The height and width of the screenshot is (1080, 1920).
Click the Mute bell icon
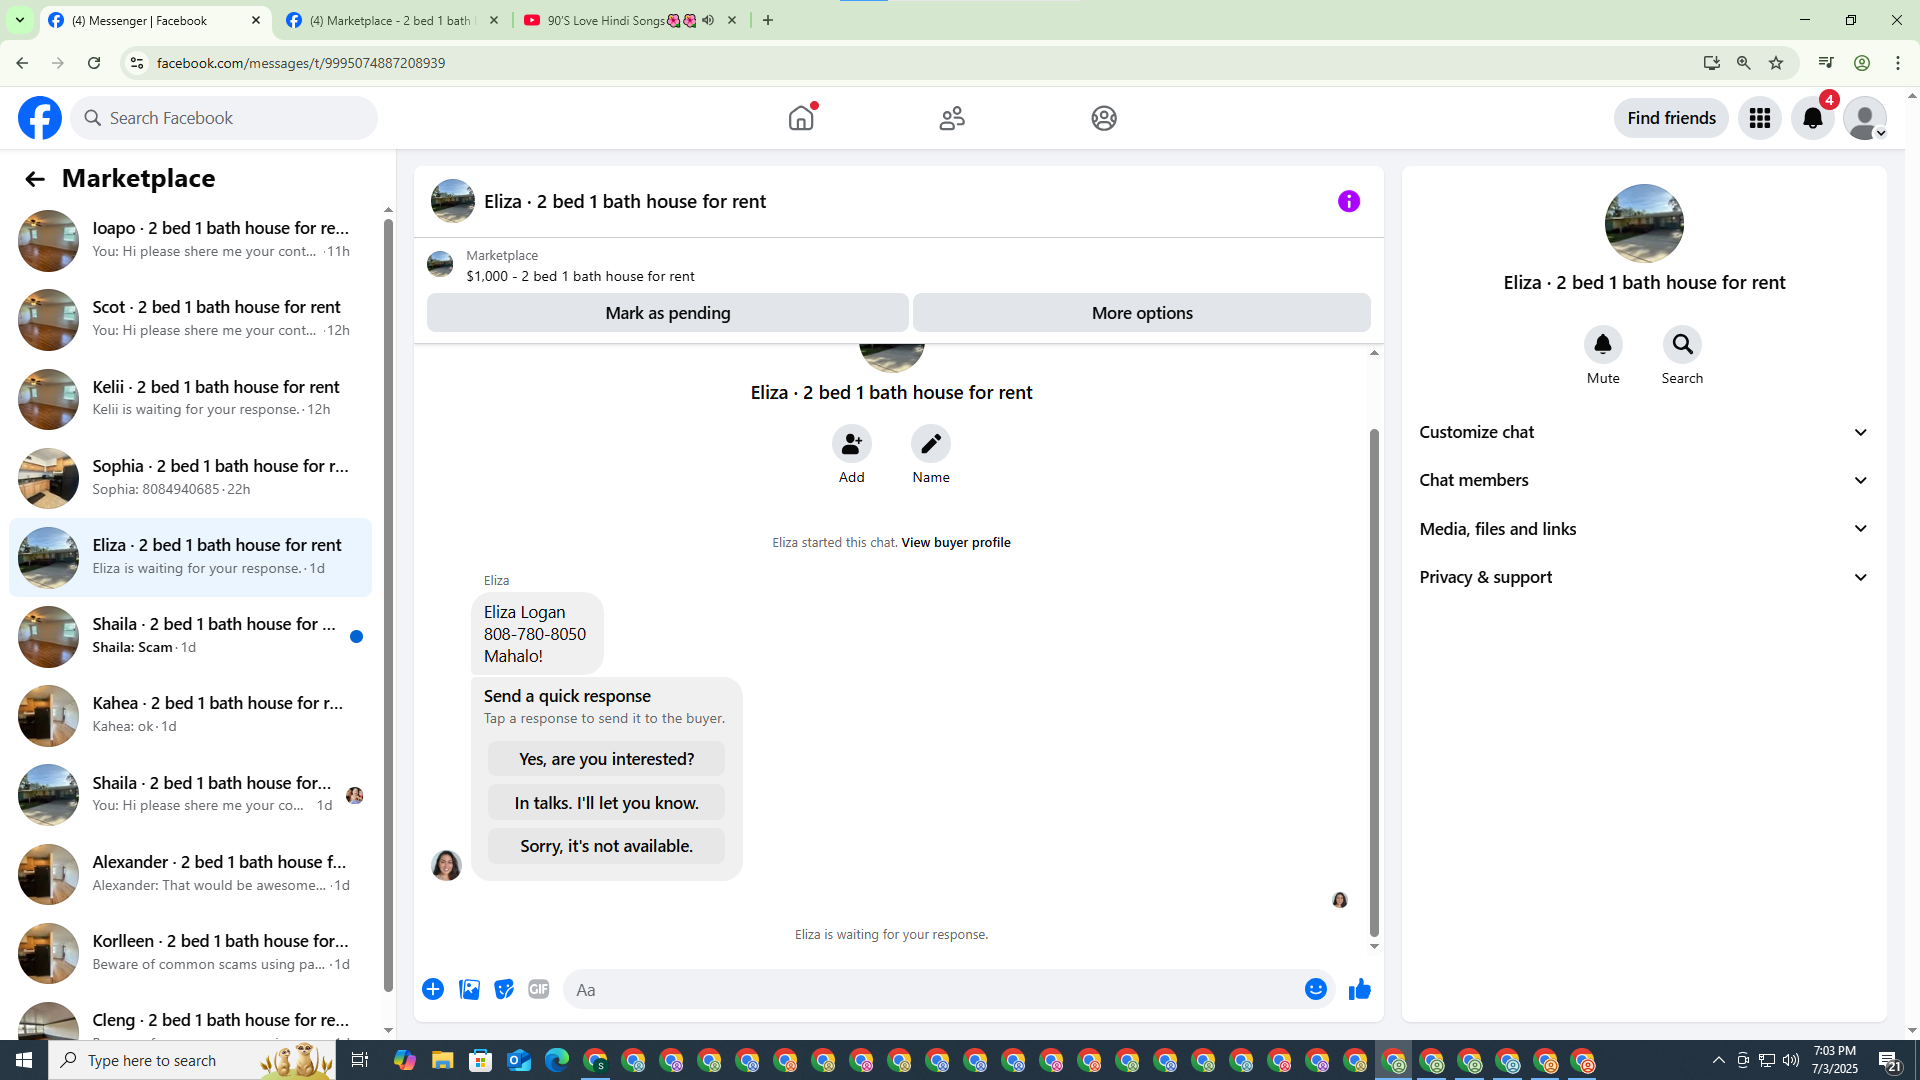point(1602,345)
